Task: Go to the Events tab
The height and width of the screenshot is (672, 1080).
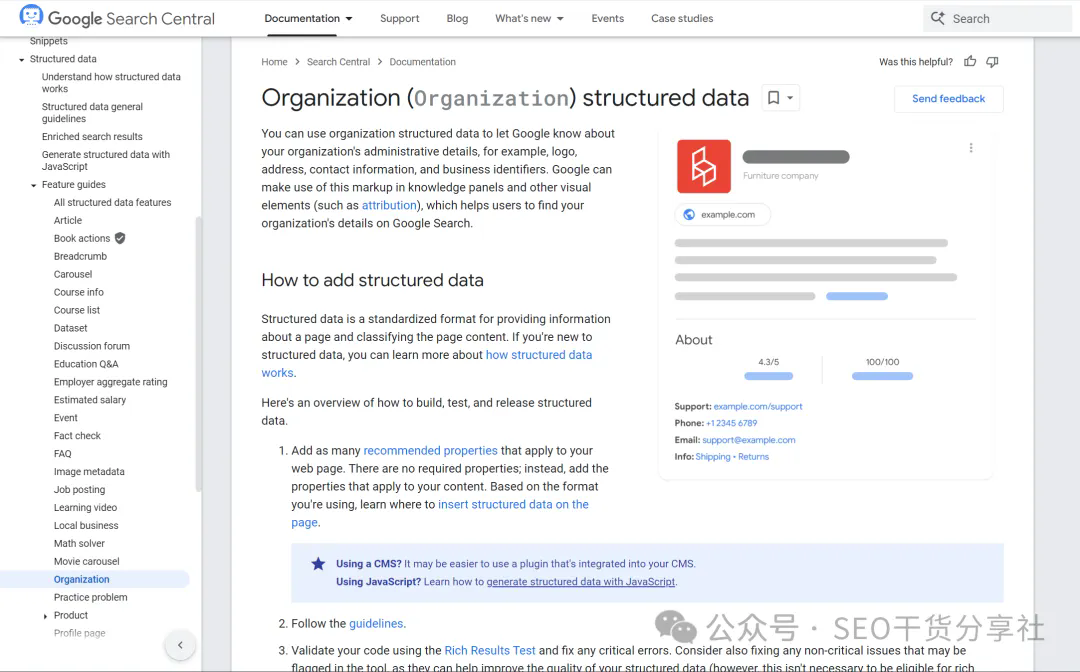Action: [608, 19]
